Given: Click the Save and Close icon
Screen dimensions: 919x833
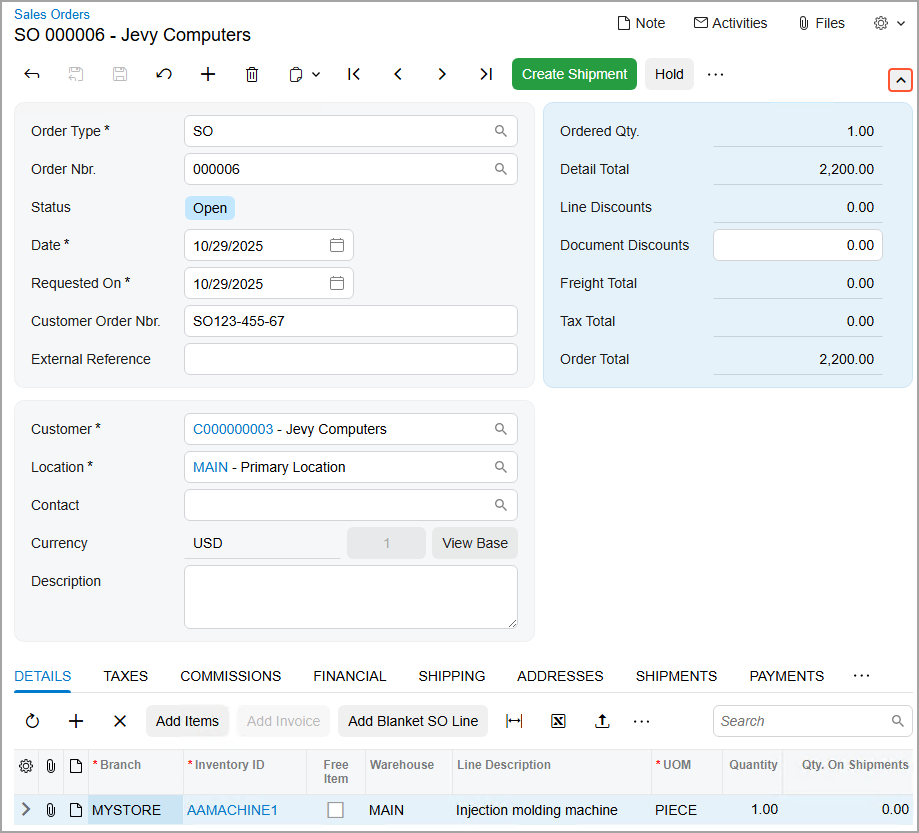Looking at the screenshot, I should (76, 74).
